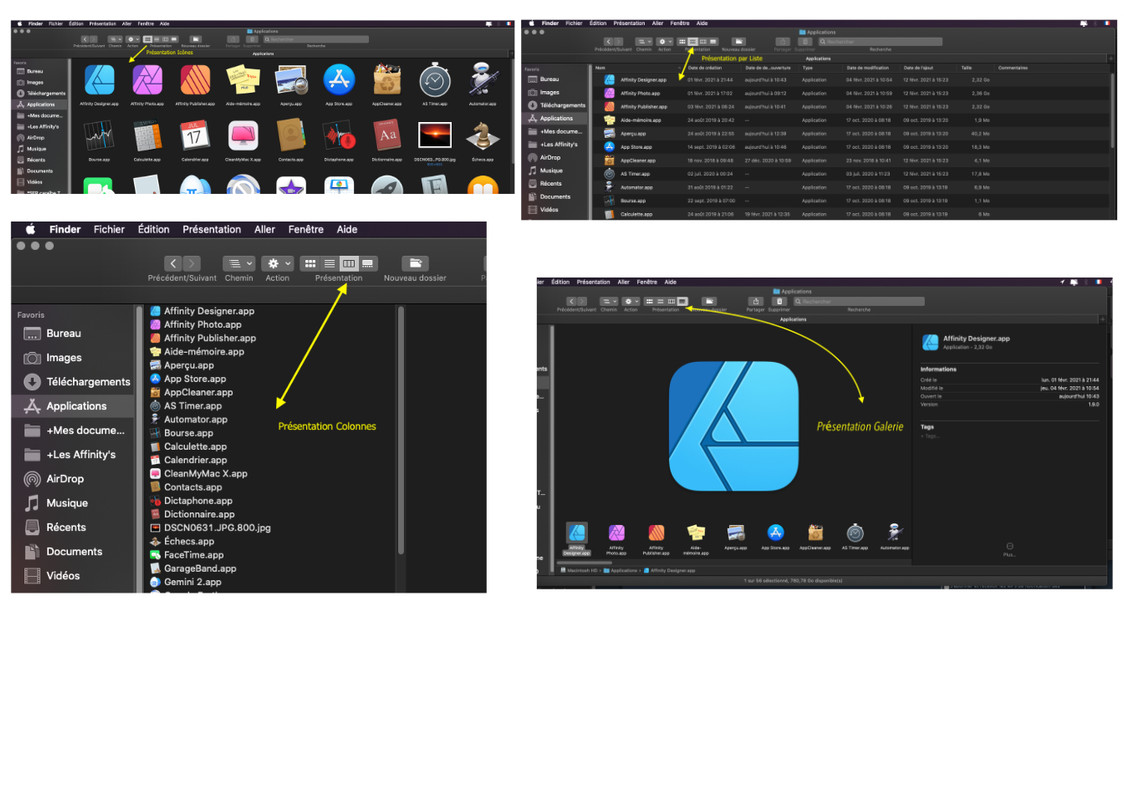Image resolution: width=1124 pixels, height=800 pixels.
Task: Select the AS Timer.app icon in the icon grid
Action: pos(434,80)
